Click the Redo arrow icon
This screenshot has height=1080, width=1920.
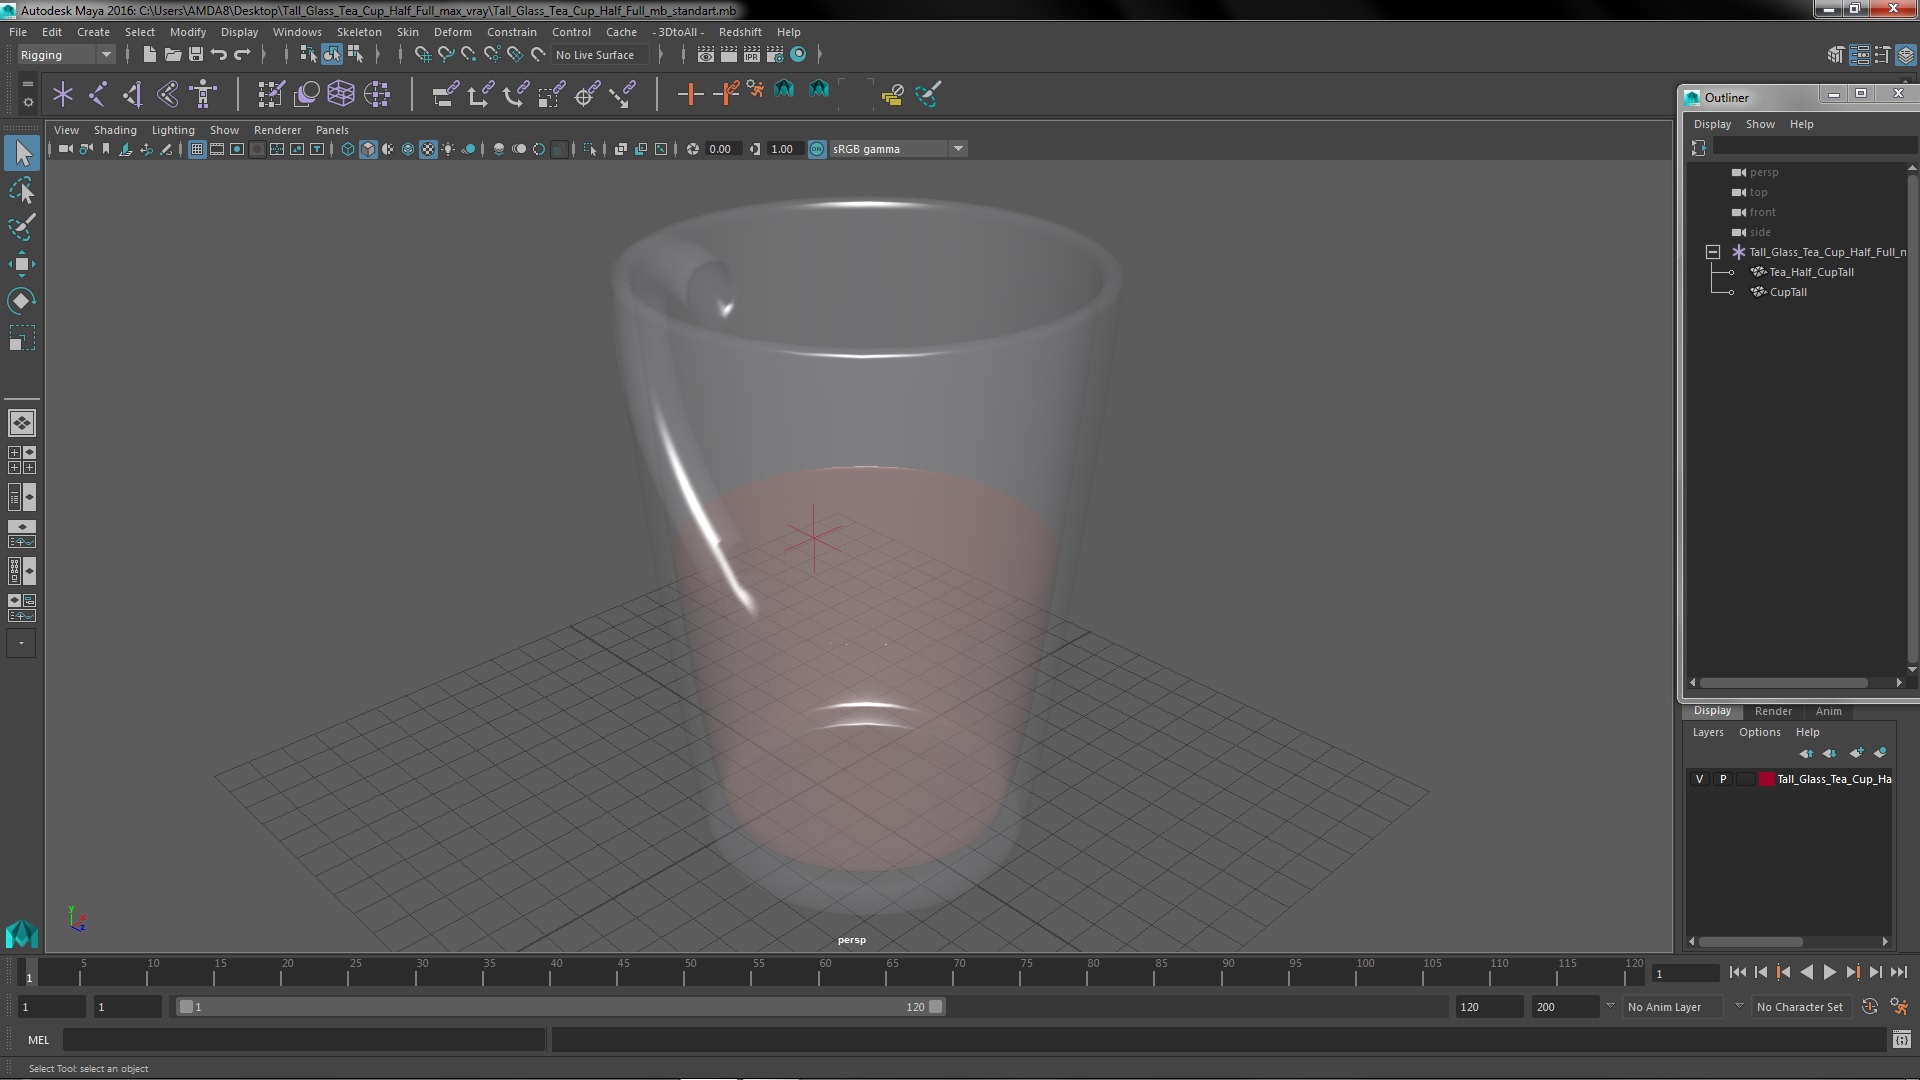[x=242, y=55]
